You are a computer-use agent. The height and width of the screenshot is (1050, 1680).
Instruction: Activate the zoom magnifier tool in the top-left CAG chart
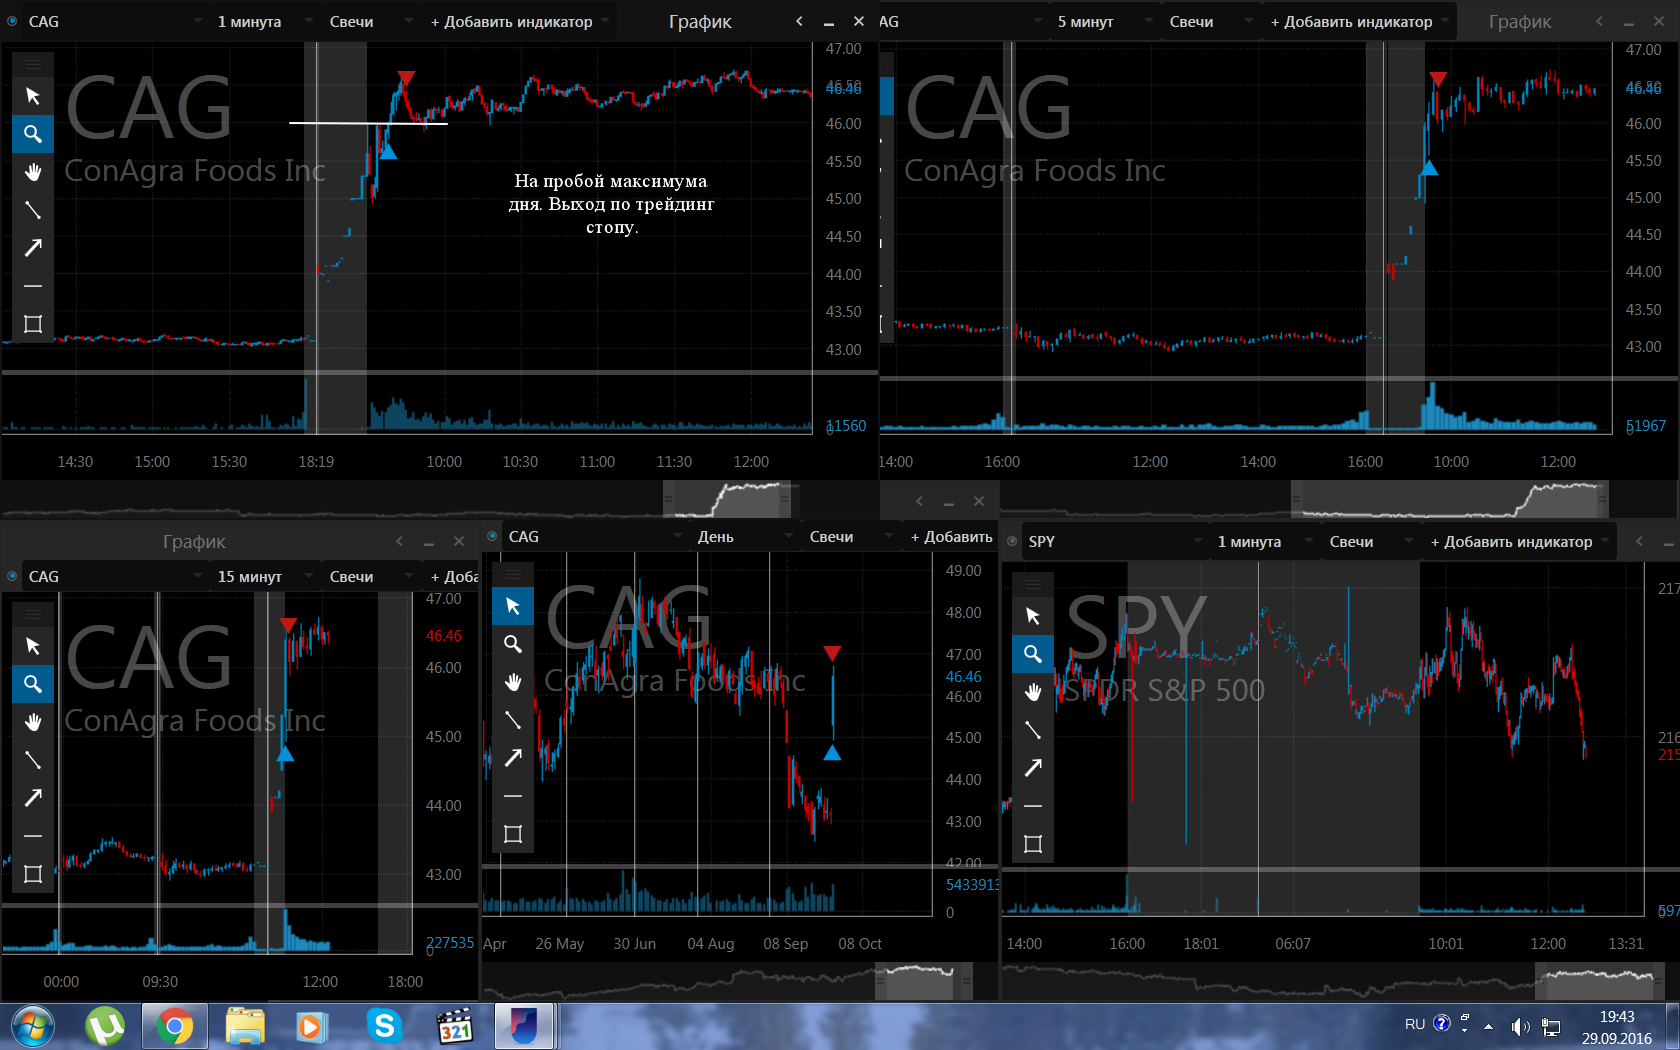[x=33, y=134]
